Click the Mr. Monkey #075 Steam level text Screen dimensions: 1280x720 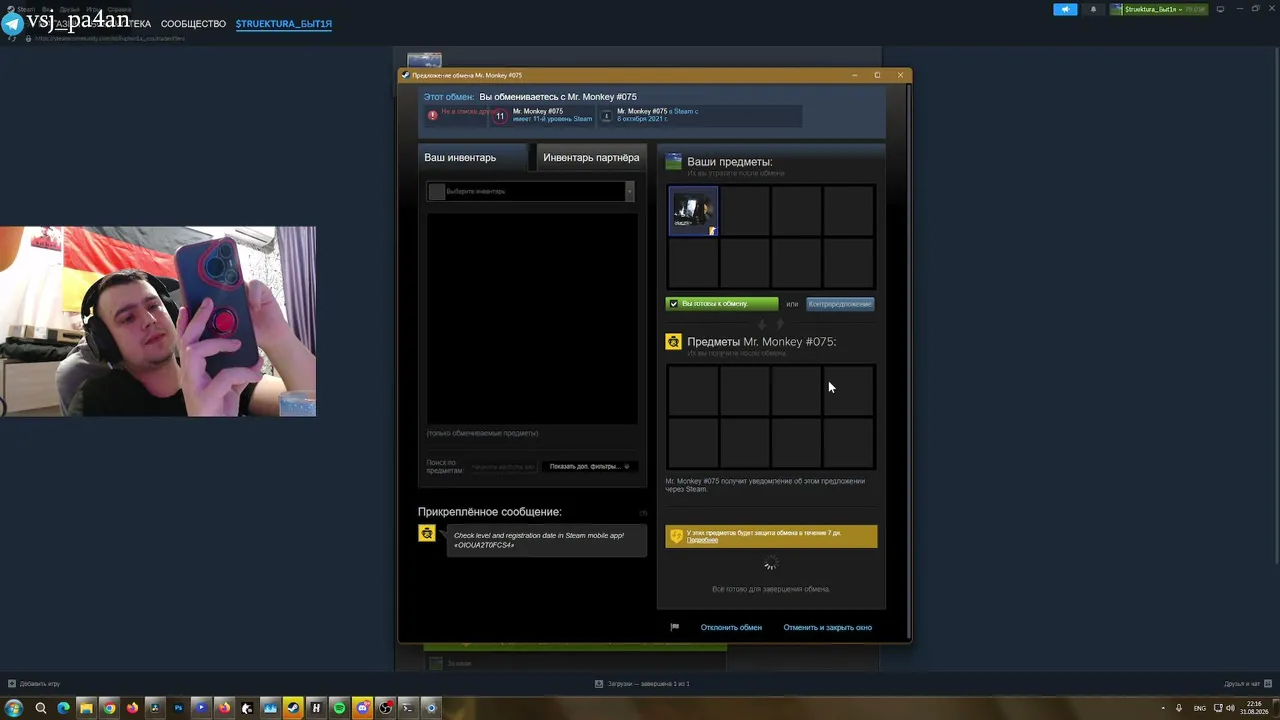(x=552, y=115)
